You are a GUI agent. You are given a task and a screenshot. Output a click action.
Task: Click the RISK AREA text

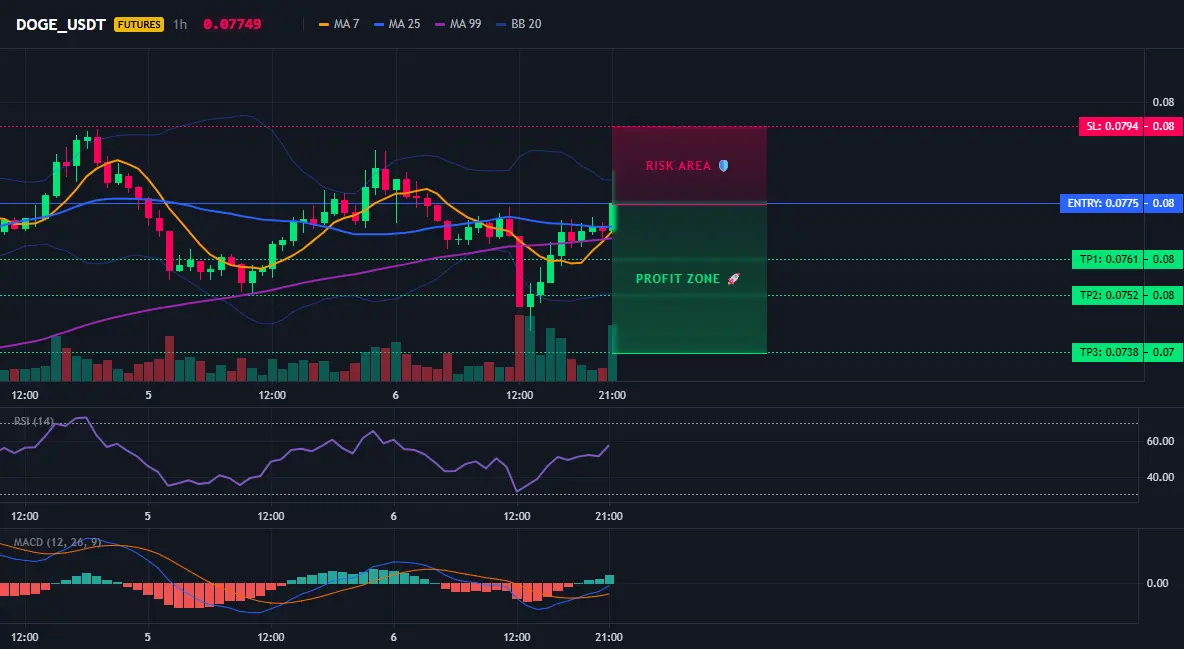(x=678, y=165)
